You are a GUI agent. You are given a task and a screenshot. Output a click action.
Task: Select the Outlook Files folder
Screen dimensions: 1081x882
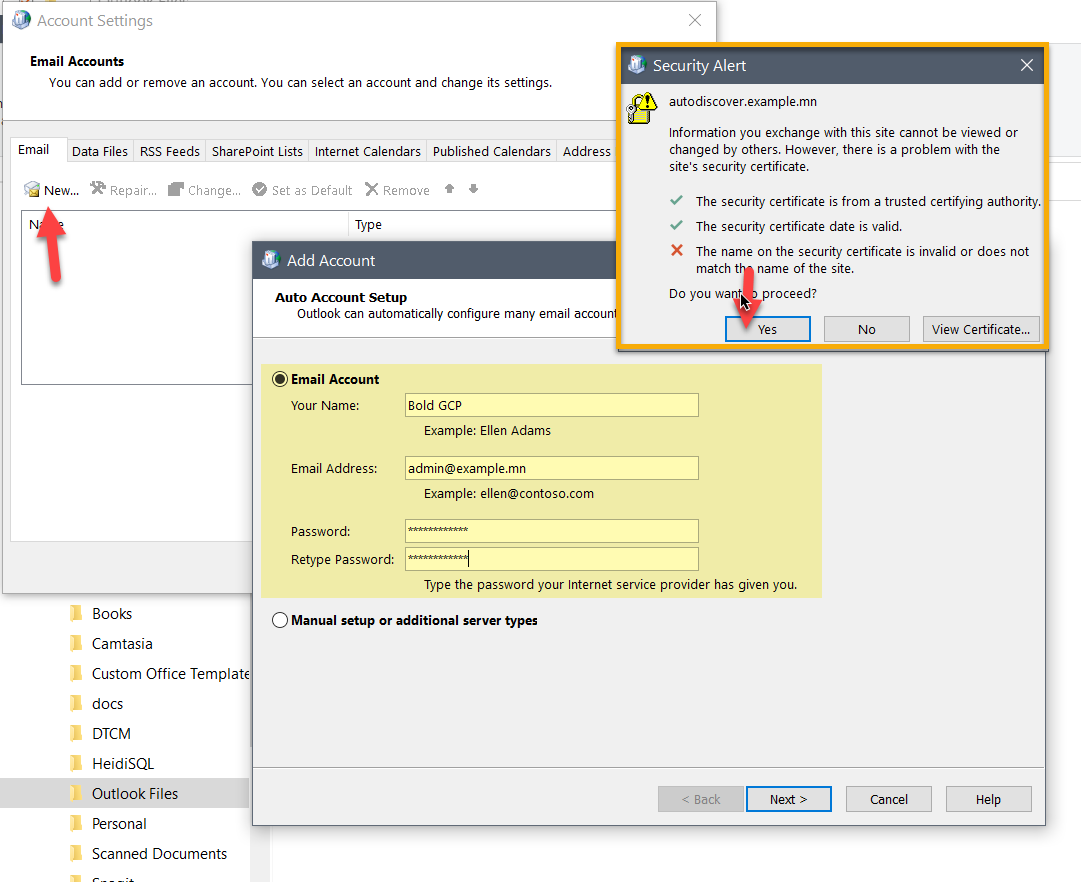(x=135, y=794)
